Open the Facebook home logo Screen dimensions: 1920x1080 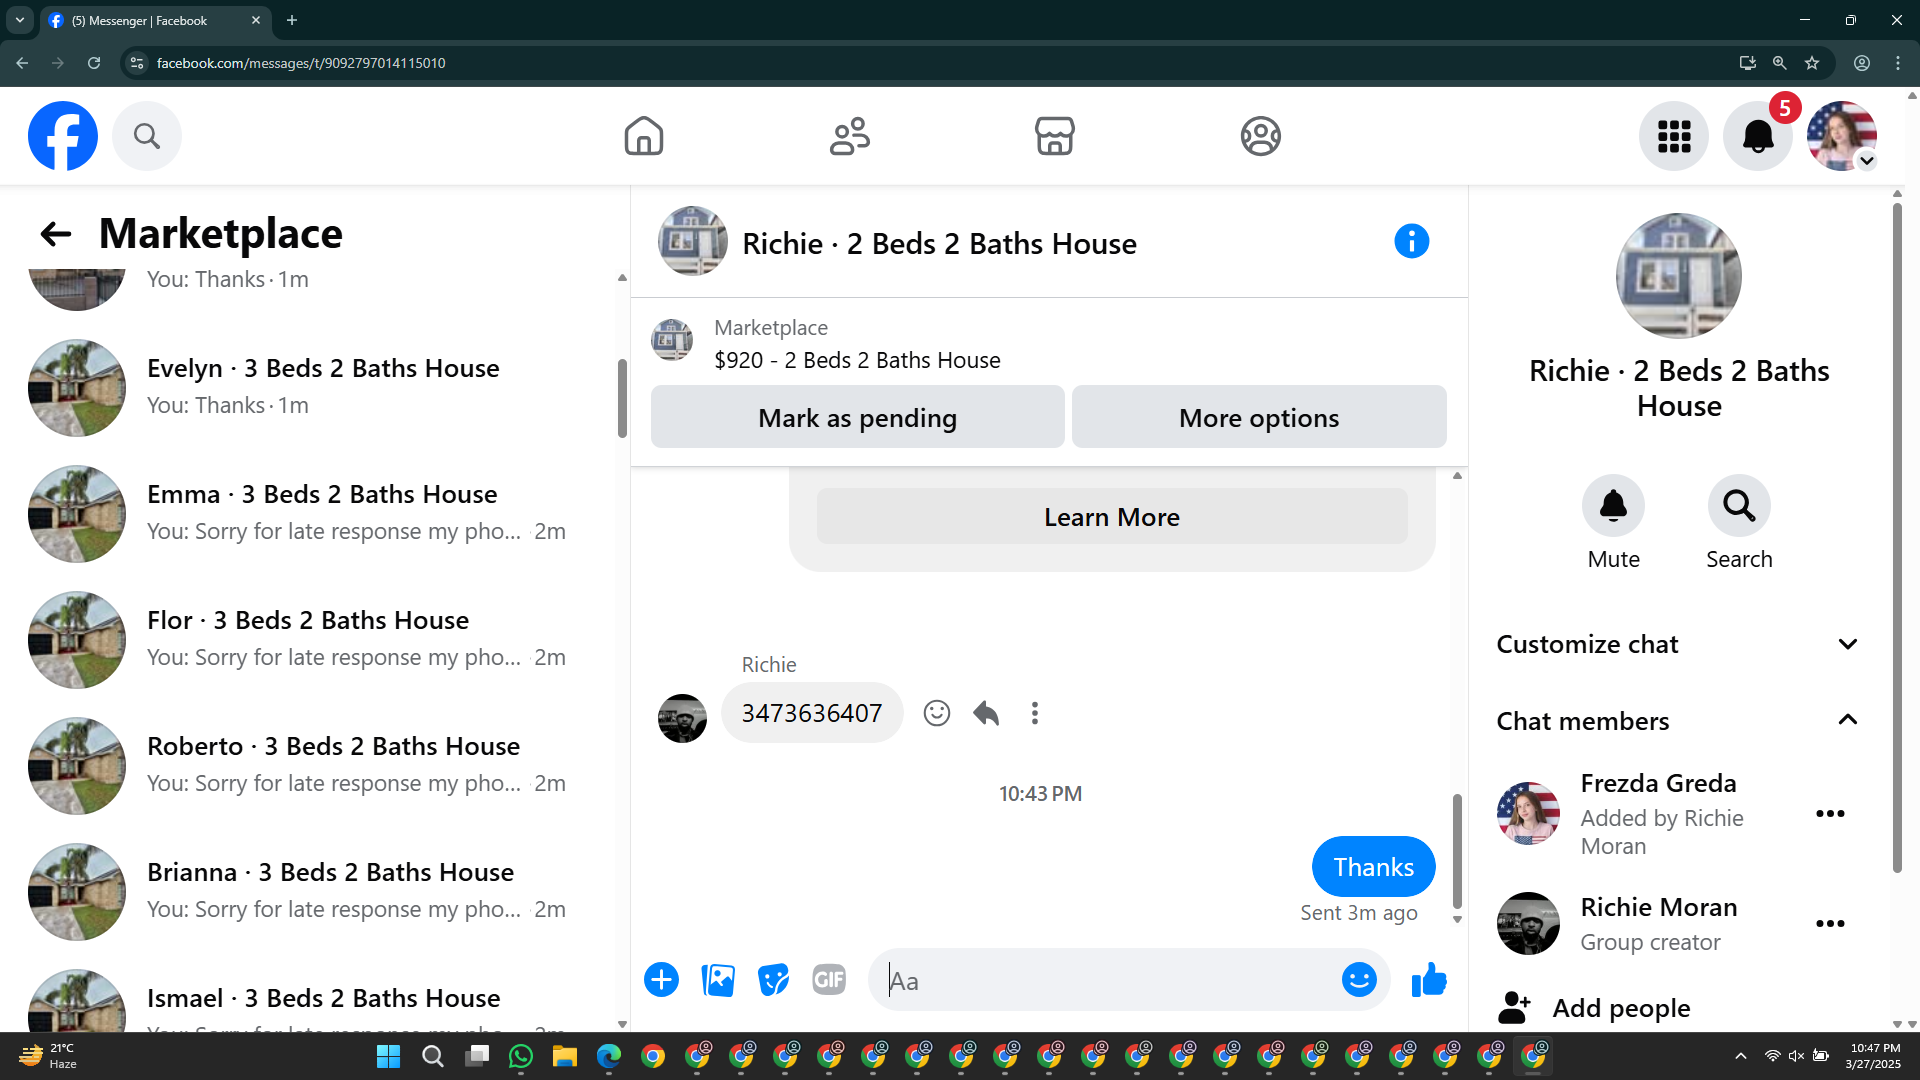click(63, 136)
